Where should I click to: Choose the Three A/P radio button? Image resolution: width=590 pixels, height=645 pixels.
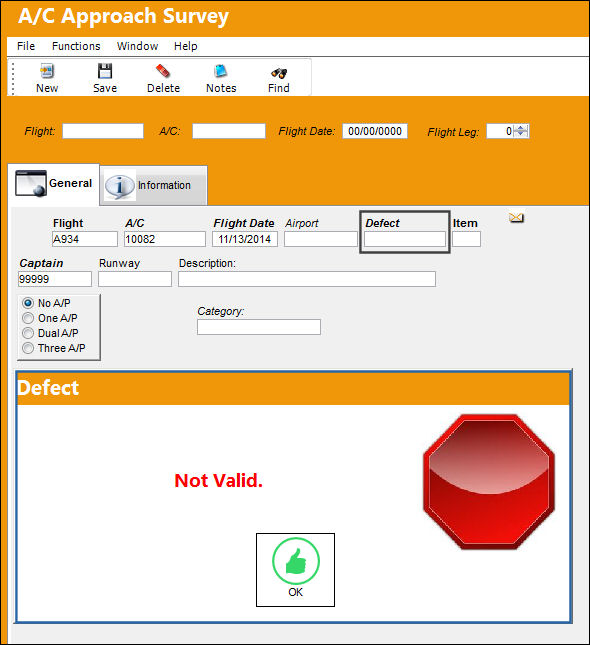pos(28,348)
